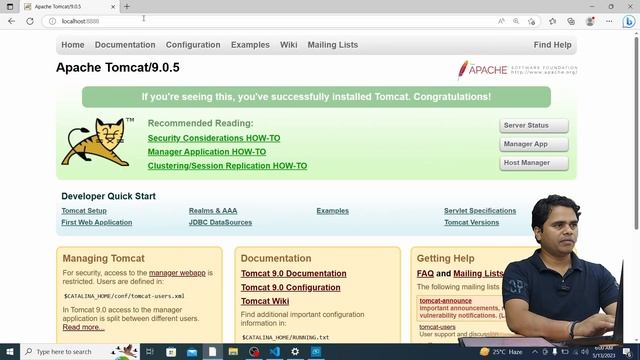Open the Settings and more ellipsis menu
This screenshot has width=640, height=360.
click(x=609, y=21)
